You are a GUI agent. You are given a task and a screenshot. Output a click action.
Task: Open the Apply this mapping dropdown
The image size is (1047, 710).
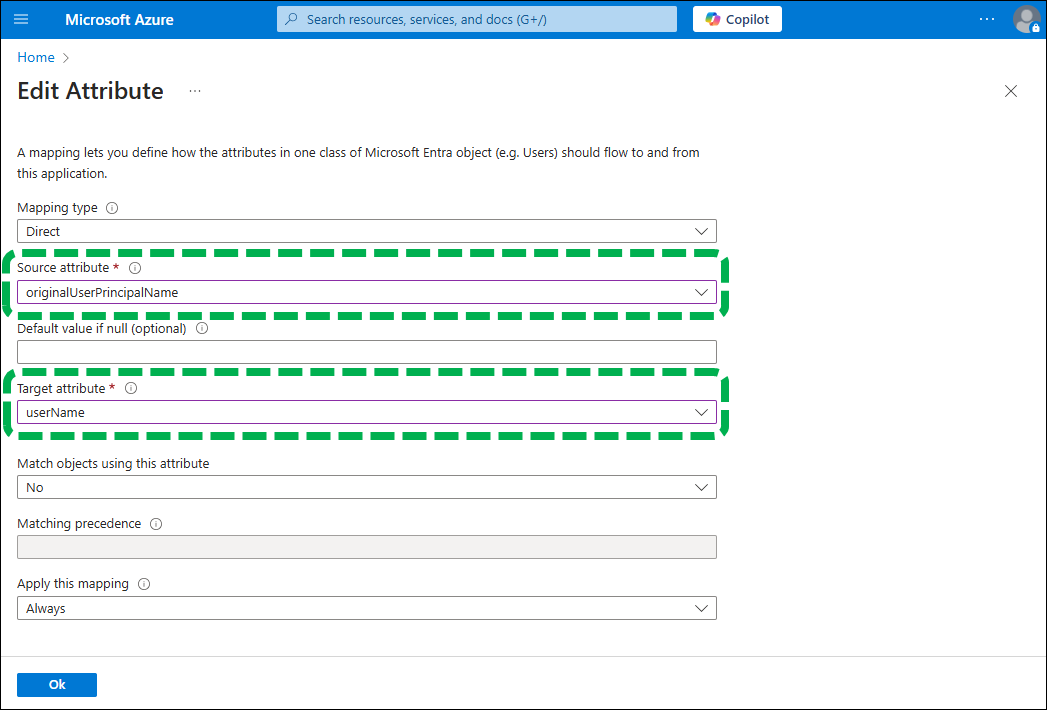tap(366, 608)
